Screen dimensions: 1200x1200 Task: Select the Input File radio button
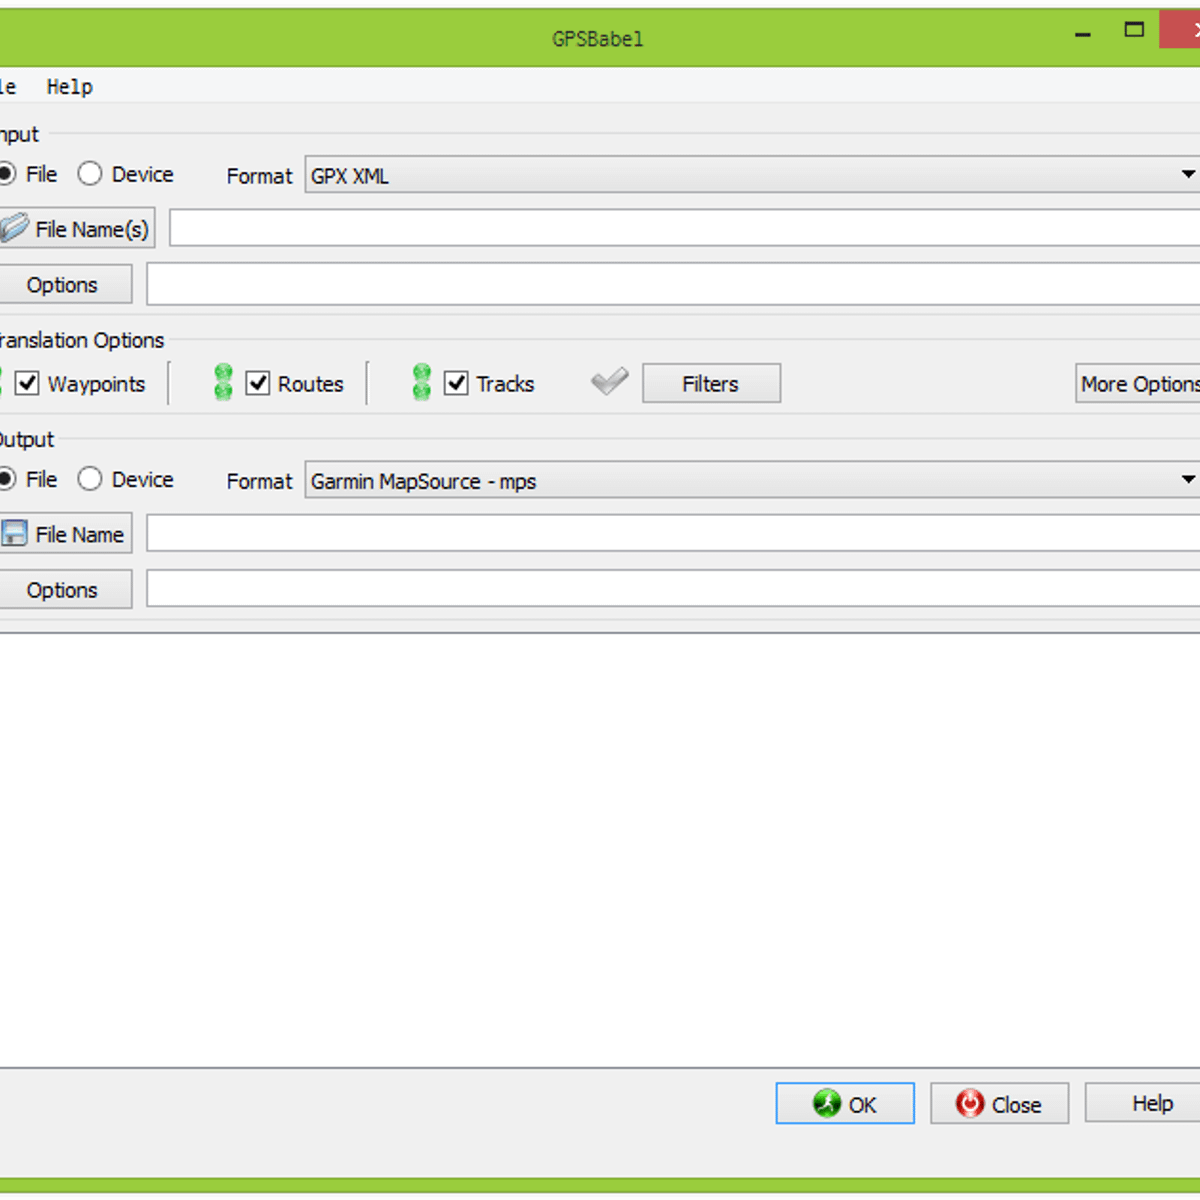[x=6, y=174]
